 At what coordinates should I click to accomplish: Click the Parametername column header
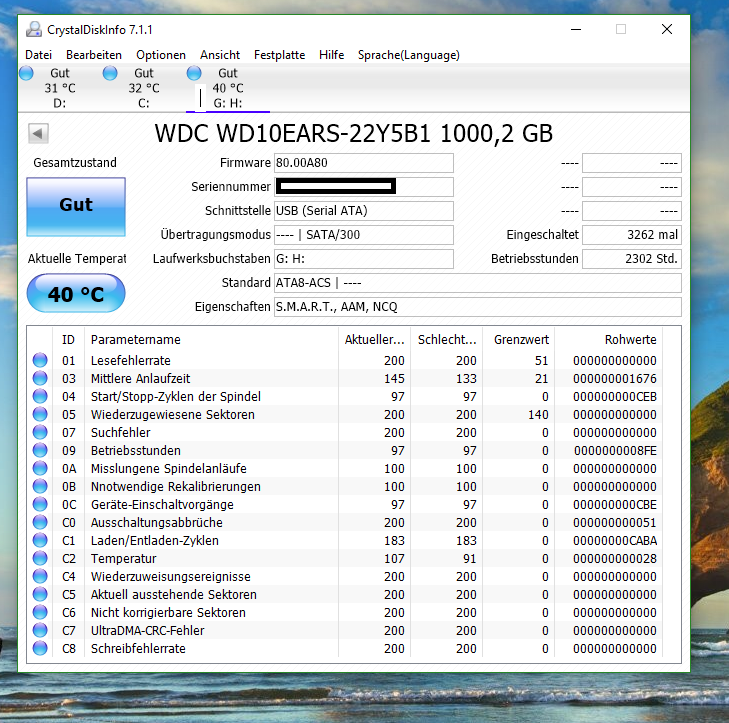(x=212, y=339)
